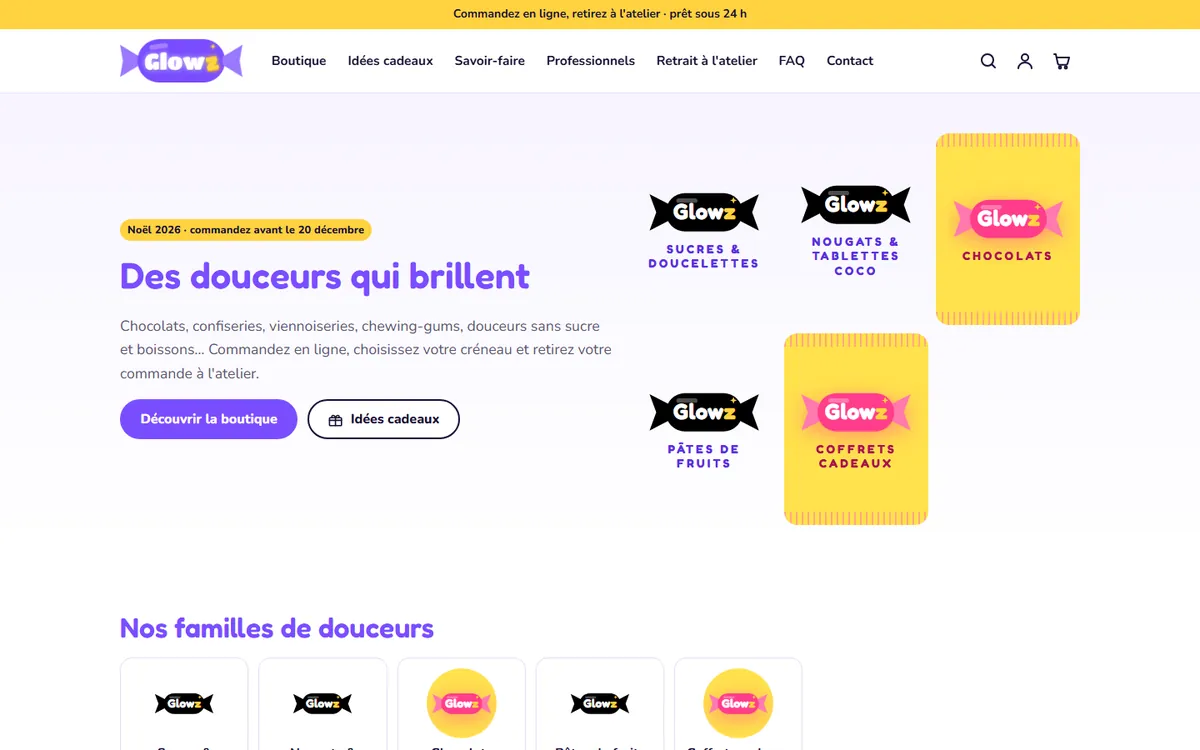
Task: Open the search icon in header
Action: [988, 61]
